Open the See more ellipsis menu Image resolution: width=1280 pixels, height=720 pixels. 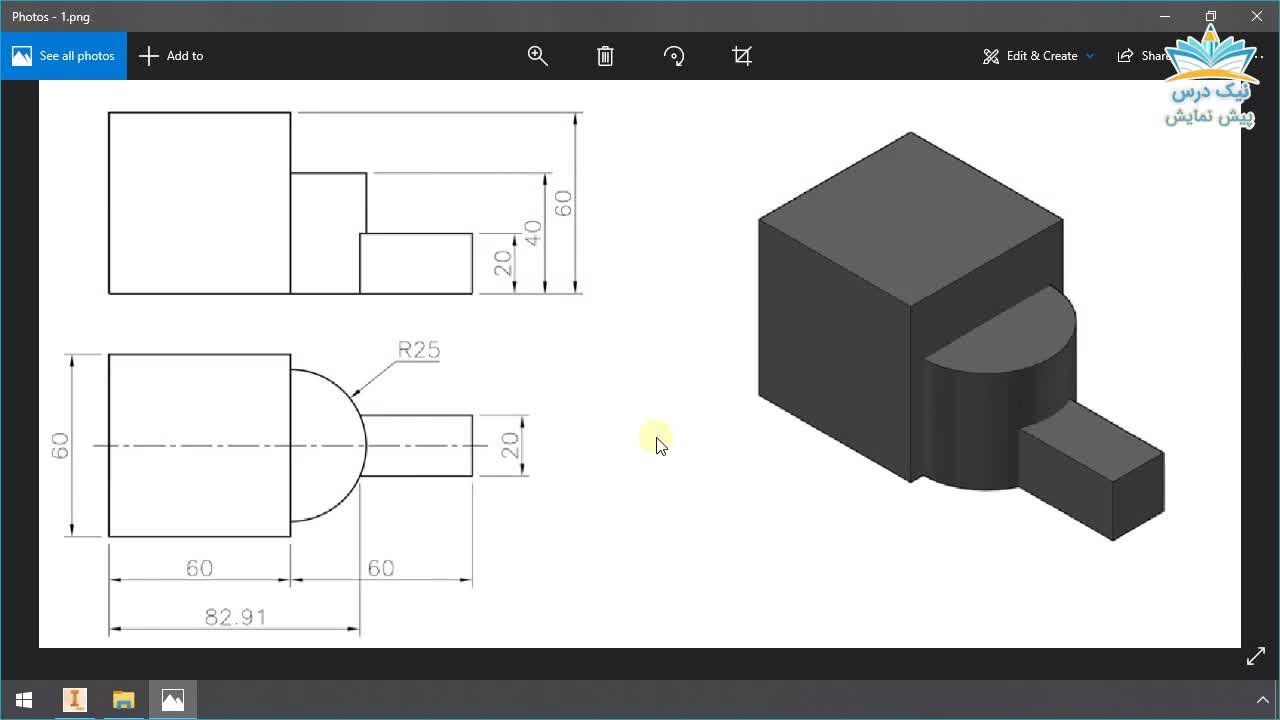click(x=1259, y=56)
